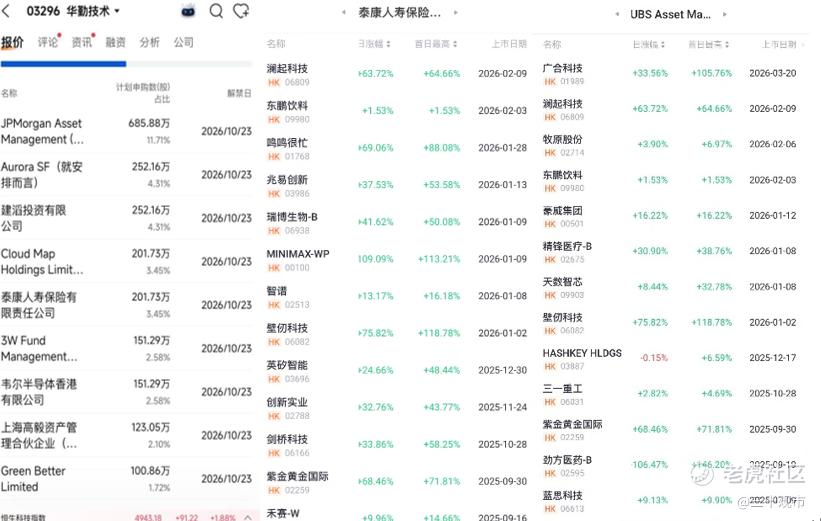Open 剑桥科技 06166 stock row

point(396,446)
